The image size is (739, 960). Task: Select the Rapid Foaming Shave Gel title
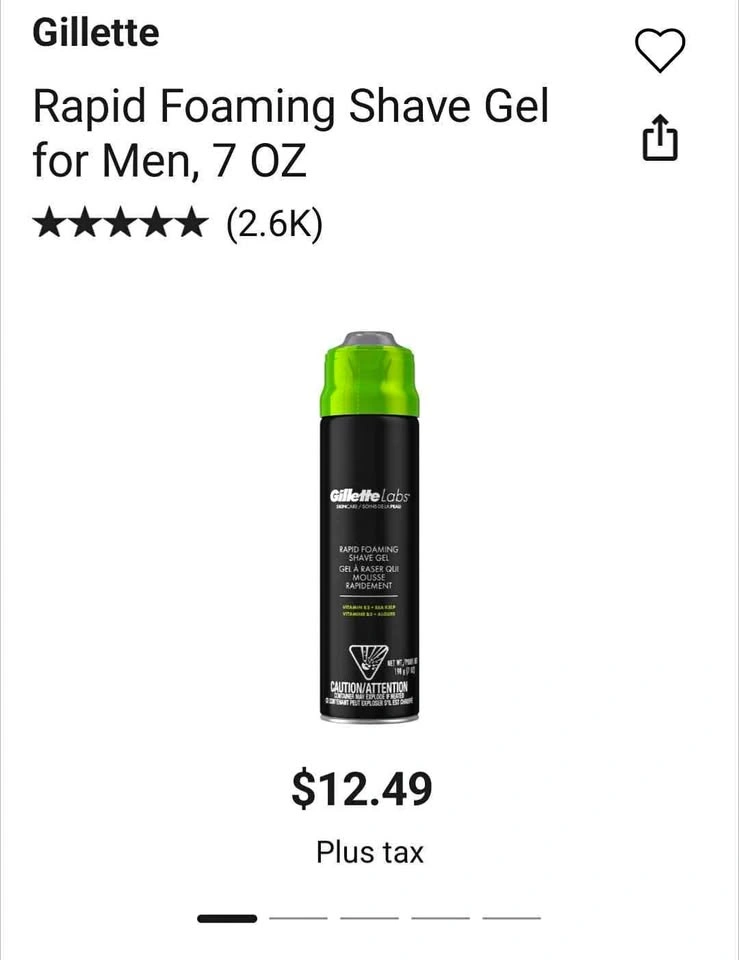point(291,133)
